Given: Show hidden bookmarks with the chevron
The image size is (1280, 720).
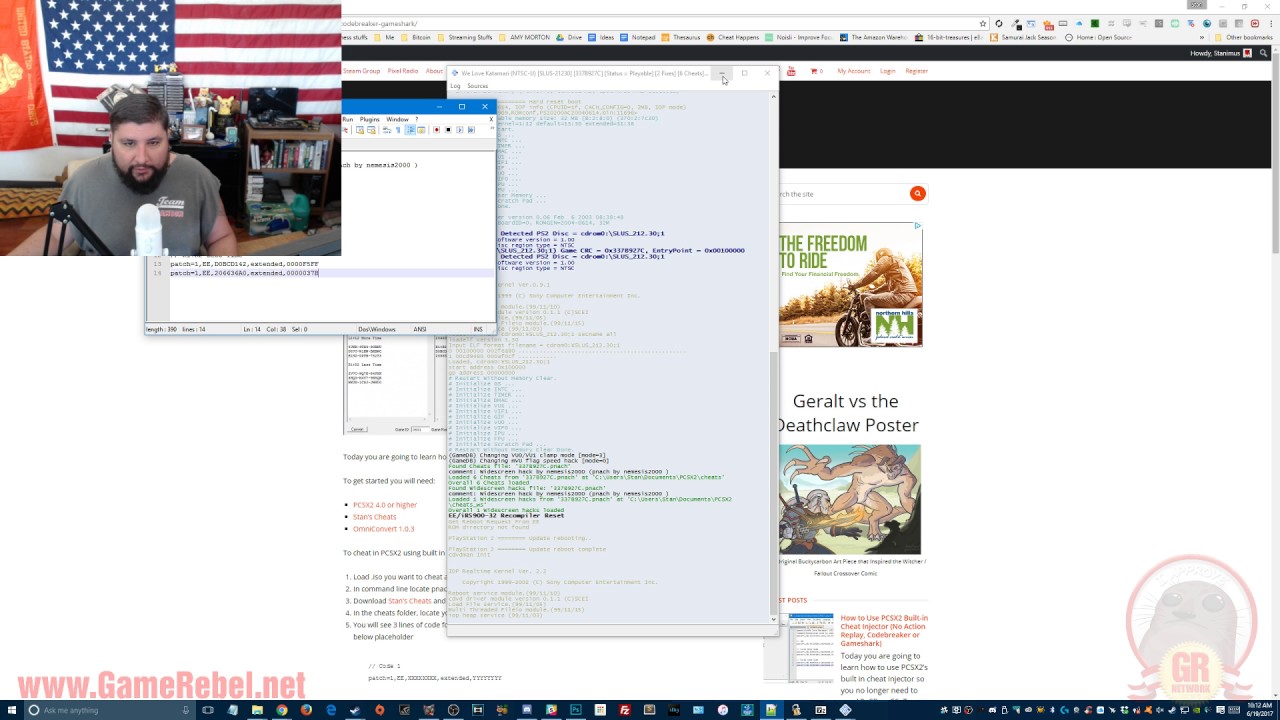Looking at the screenshot, I should (x=1202, y=37).
